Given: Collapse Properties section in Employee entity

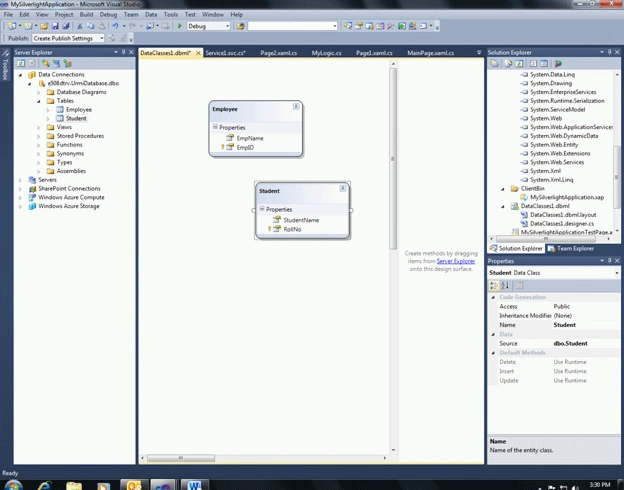Looking at the screenshot, I should (x=215, y=127).
